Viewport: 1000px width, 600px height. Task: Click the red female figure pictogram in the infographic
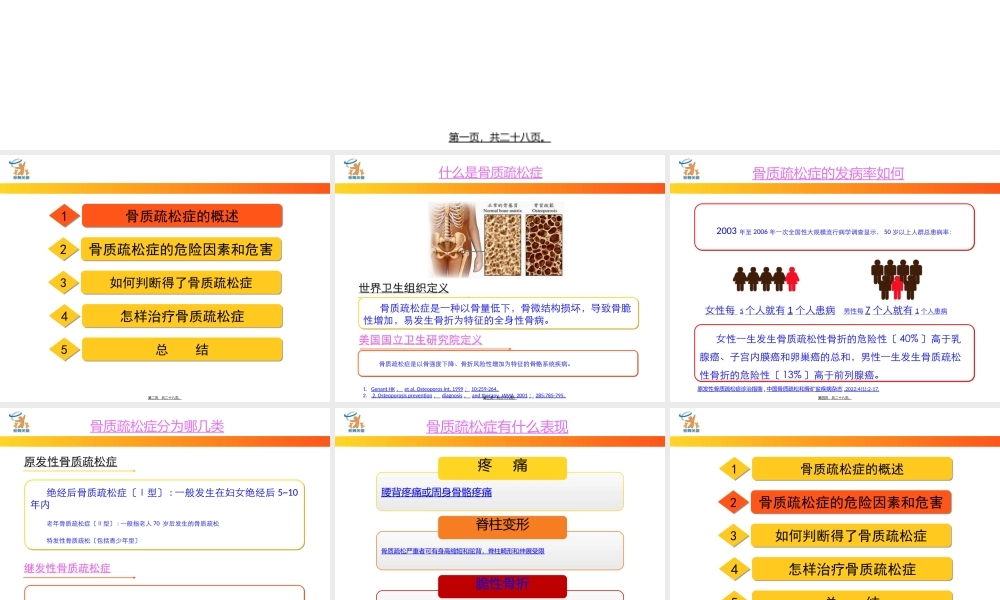tap(793, 277)
